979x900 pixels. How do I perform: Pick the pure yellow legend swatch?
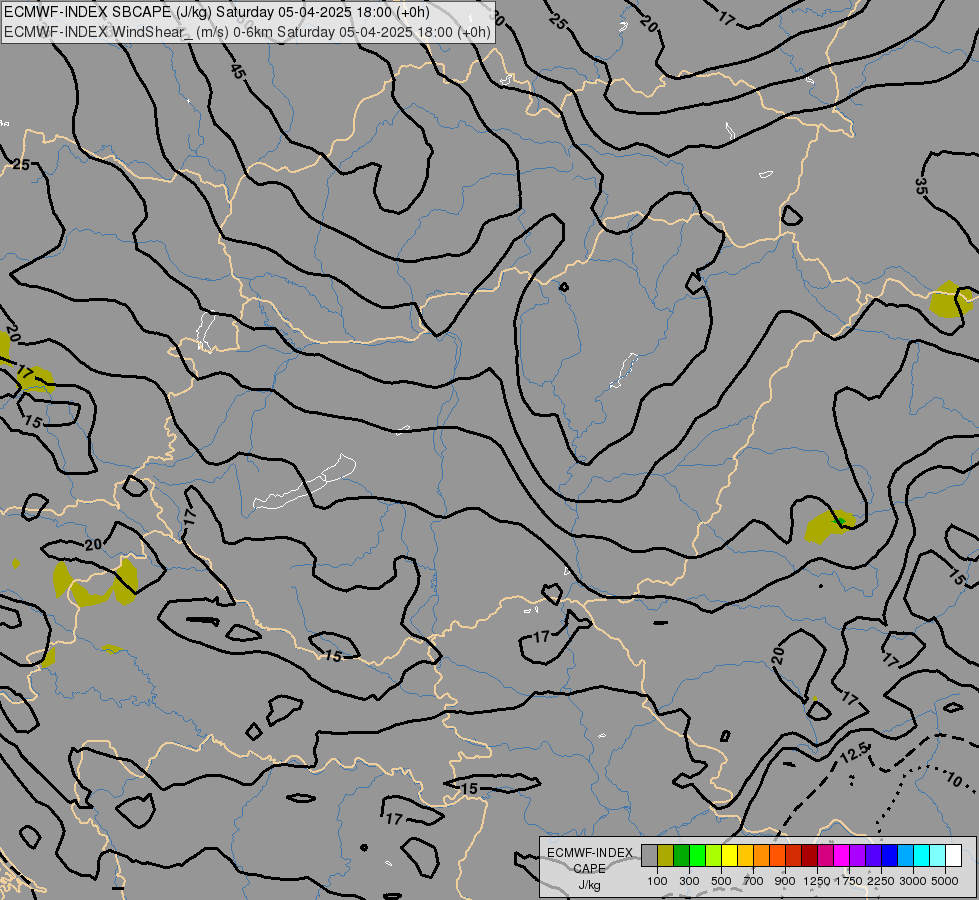pos(729,856)
